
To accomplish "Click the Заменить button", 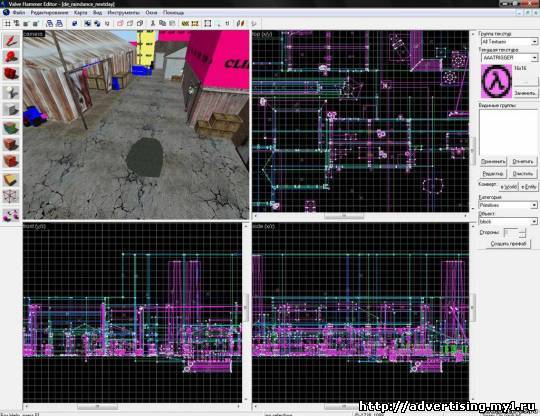I will click(525, 93).
